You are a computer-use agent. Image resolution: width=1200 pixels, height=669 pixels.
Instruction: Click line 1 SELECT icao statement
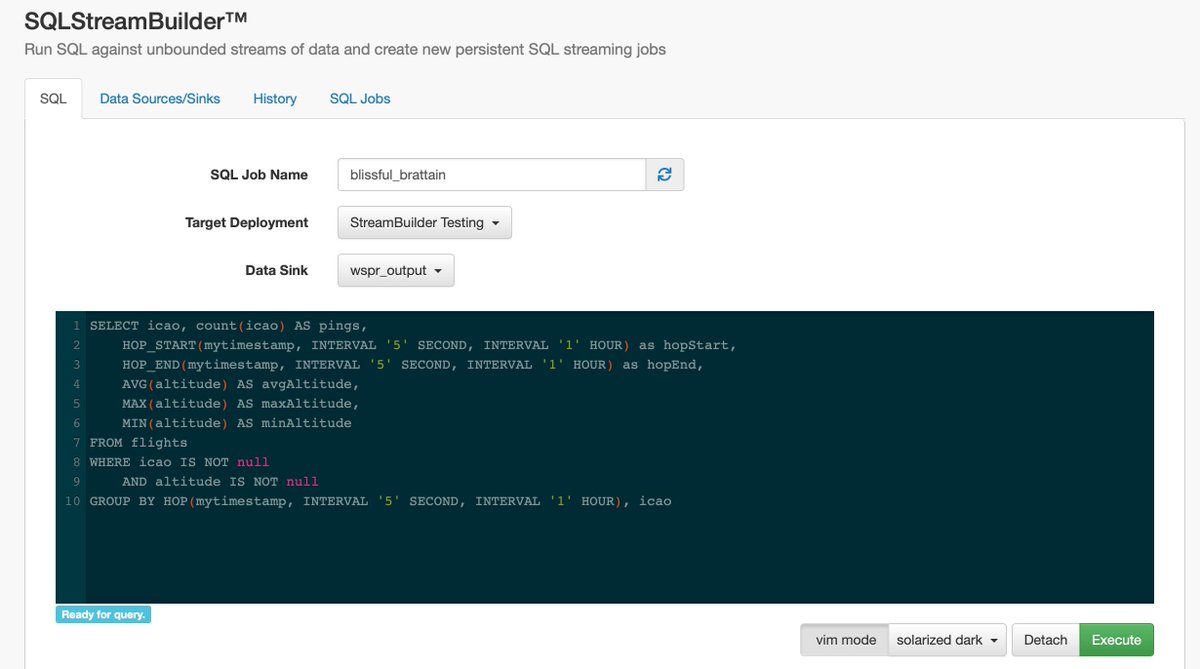pos(229,325)
